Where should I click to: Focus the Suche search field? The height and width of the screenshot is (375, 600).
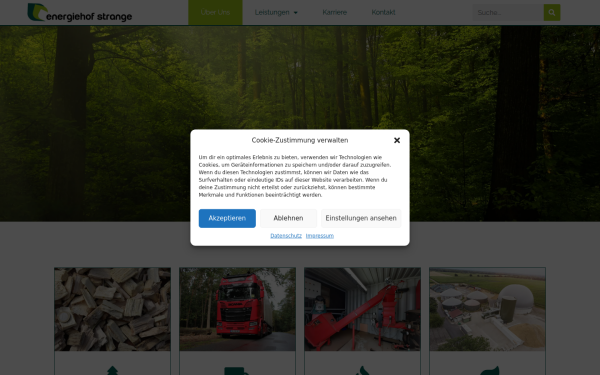[x=508, y=13]
